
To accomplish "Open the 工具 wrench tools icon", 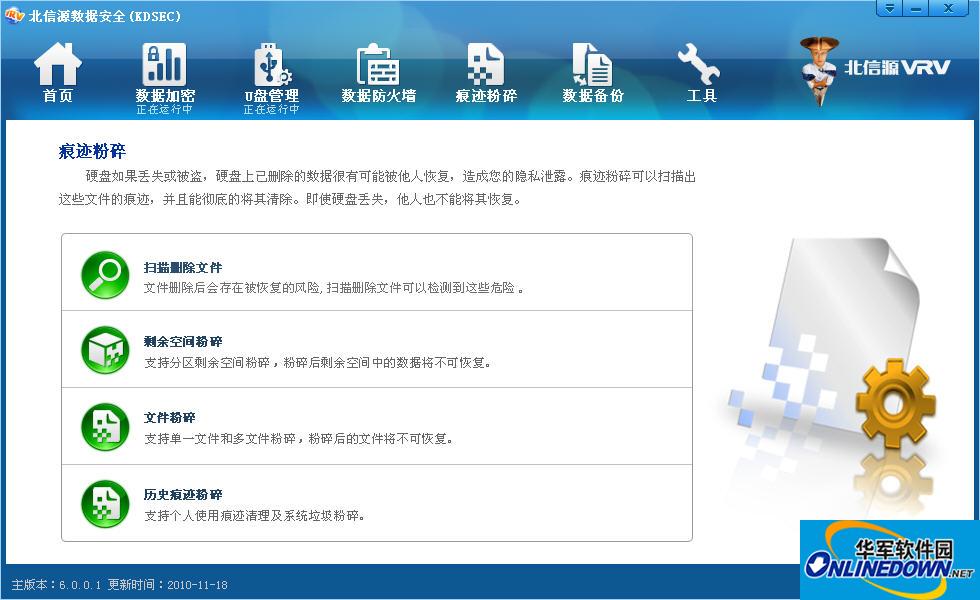I will (698, 62).
